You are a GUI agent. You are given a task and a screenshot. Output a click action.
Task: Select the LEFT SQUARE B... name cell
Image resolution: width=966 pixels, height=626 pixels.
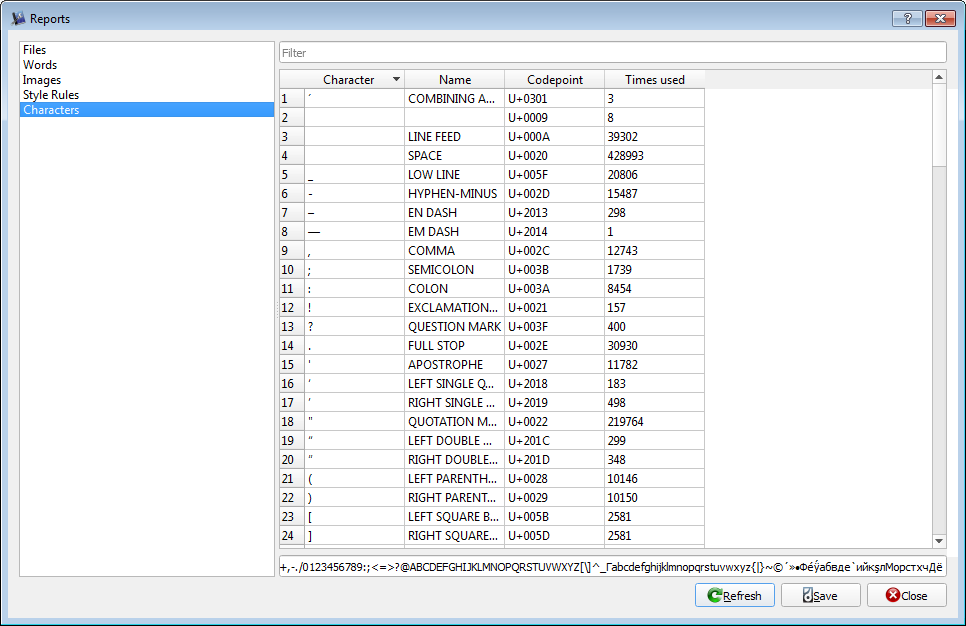pyautogui.click(x=455, y=516)
